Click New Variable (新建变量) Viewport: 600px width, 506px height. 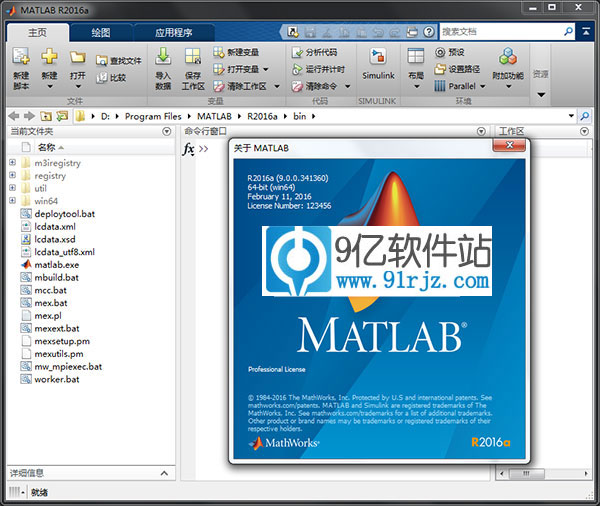[236, 52]
